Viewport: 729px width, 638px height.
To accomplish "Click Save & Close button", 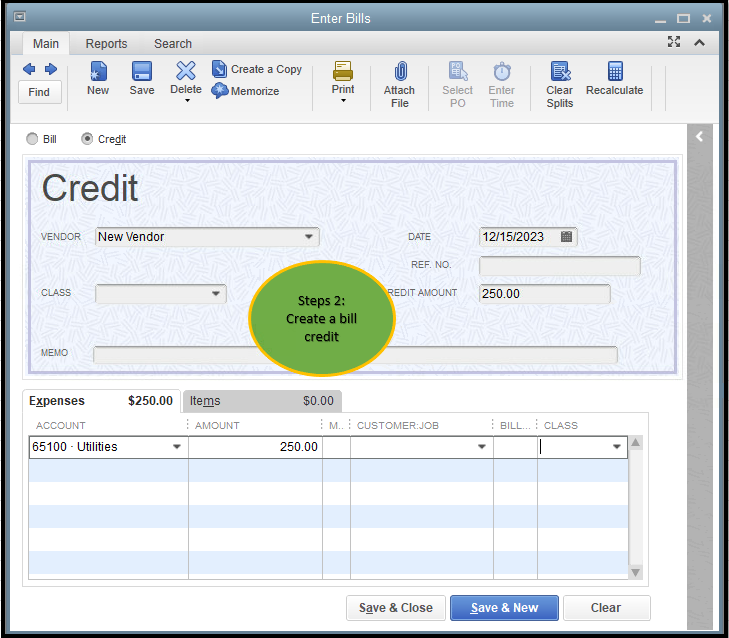I will point(396,608).
